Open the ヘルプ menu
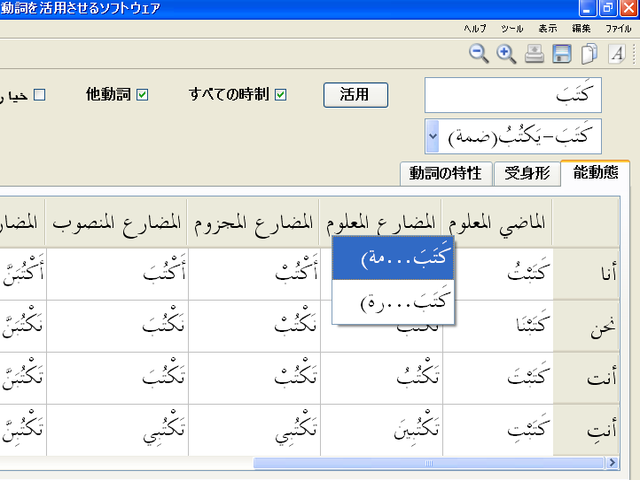This screenshot has height=480, width=640. (475, 29)
